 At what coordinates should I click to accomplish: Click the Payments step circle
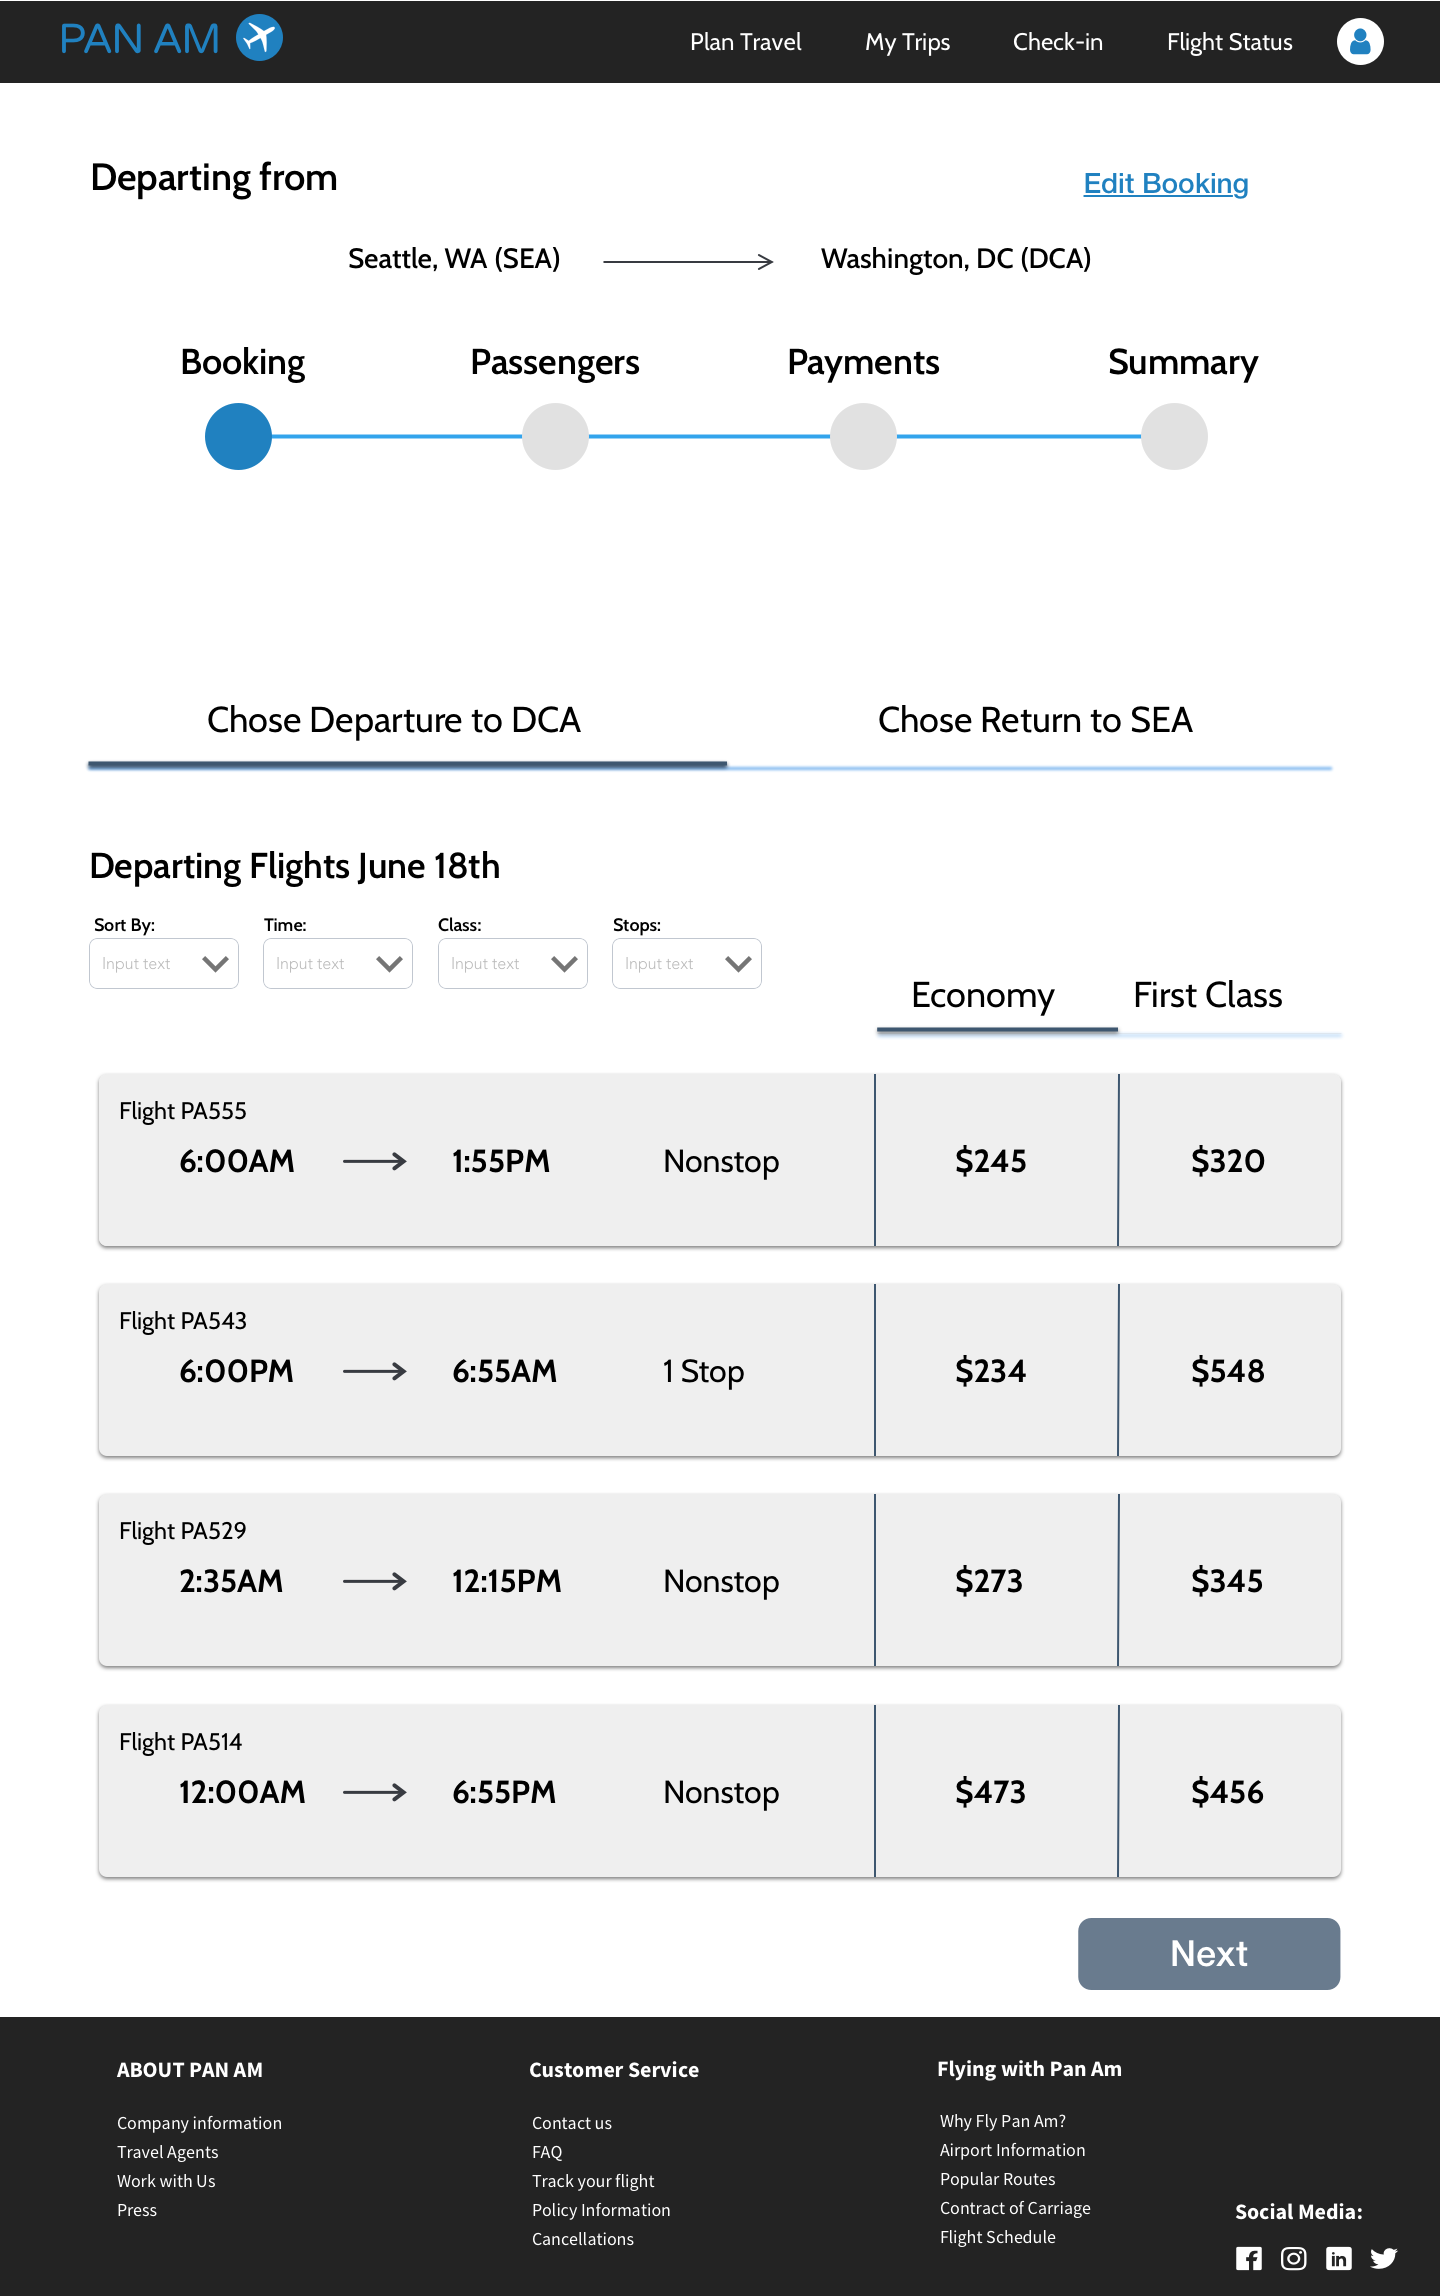pyautogui.click(x=863, y=436)
